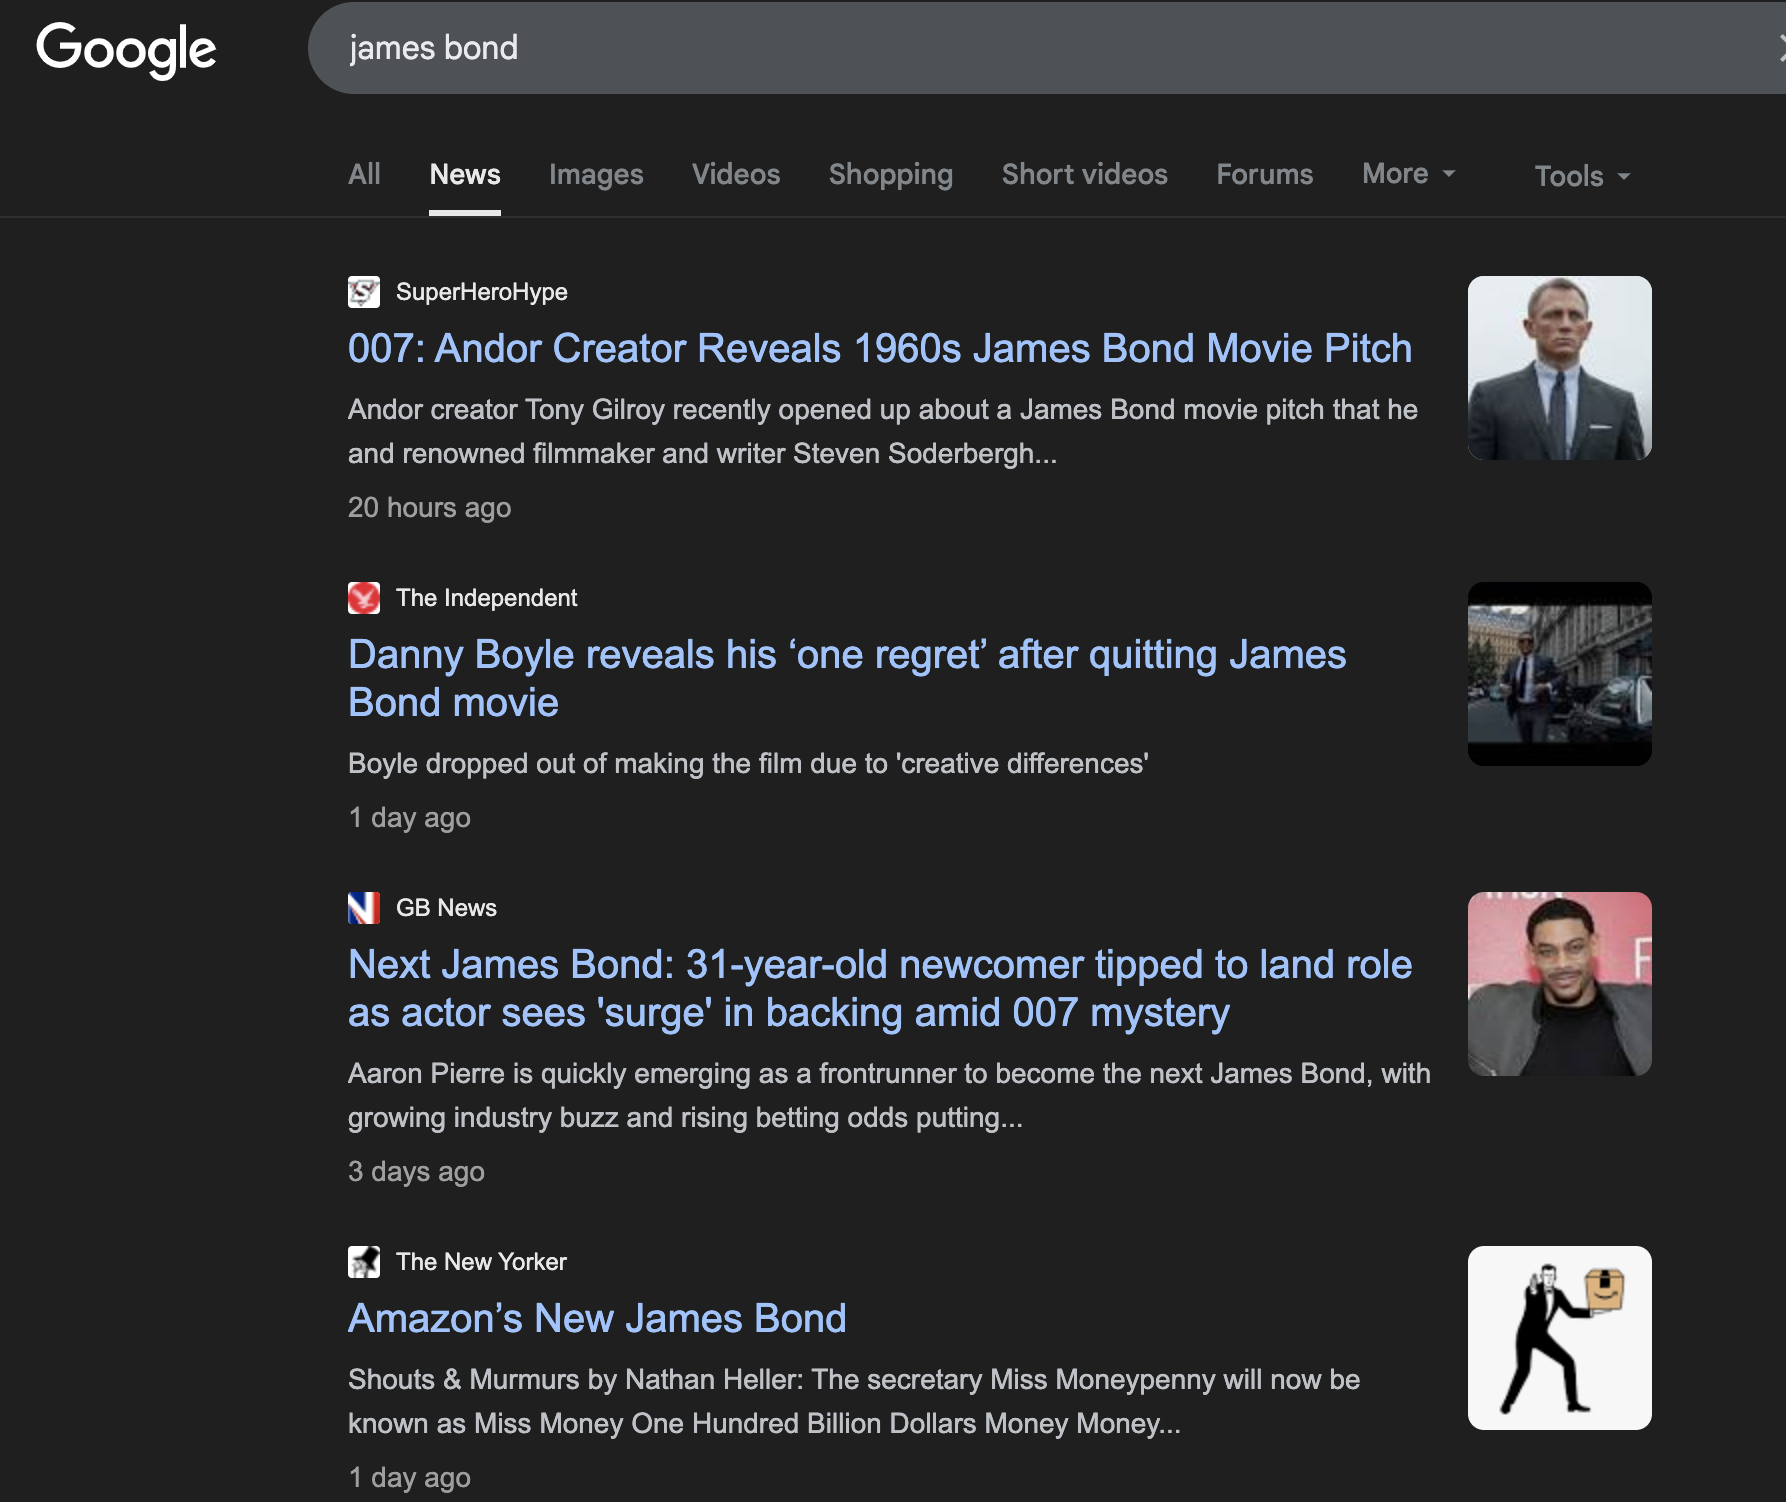
Task: Open the thumbnail beside the GB News article
Action: pos(1560,984)
